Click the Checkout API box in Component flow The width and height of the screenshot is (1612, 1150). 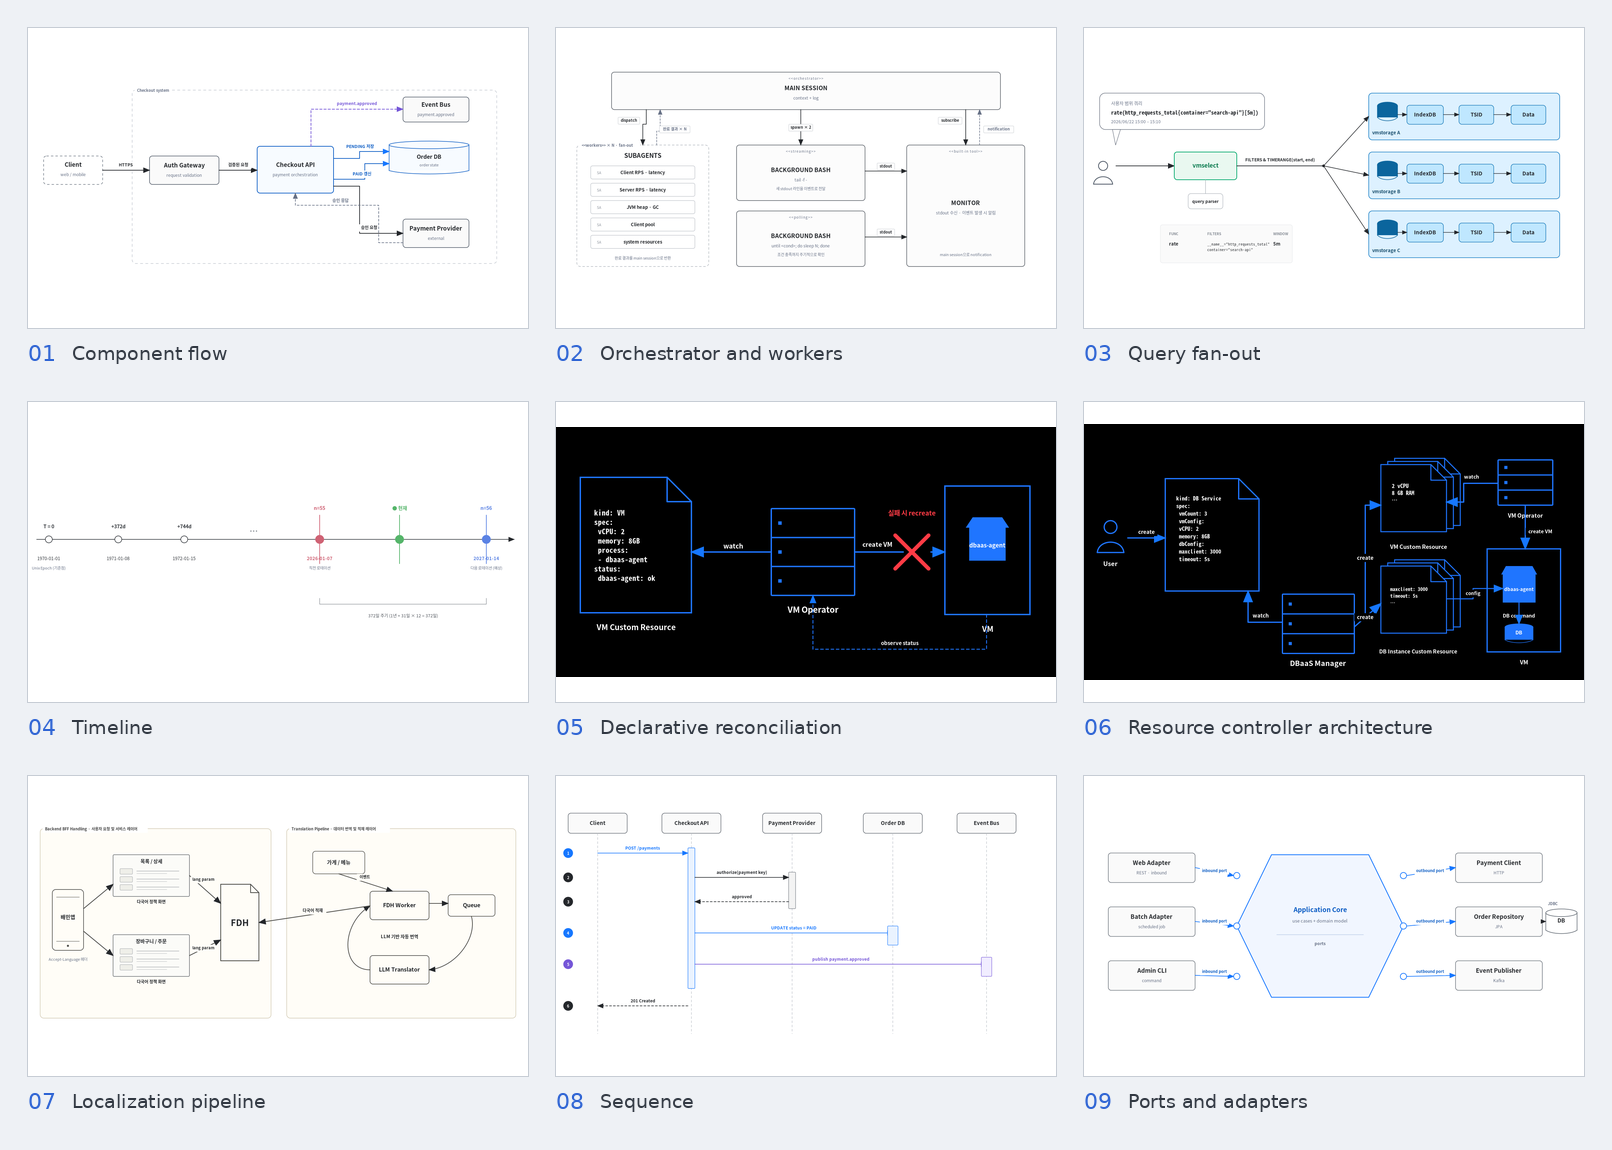[x=295, y=169]
